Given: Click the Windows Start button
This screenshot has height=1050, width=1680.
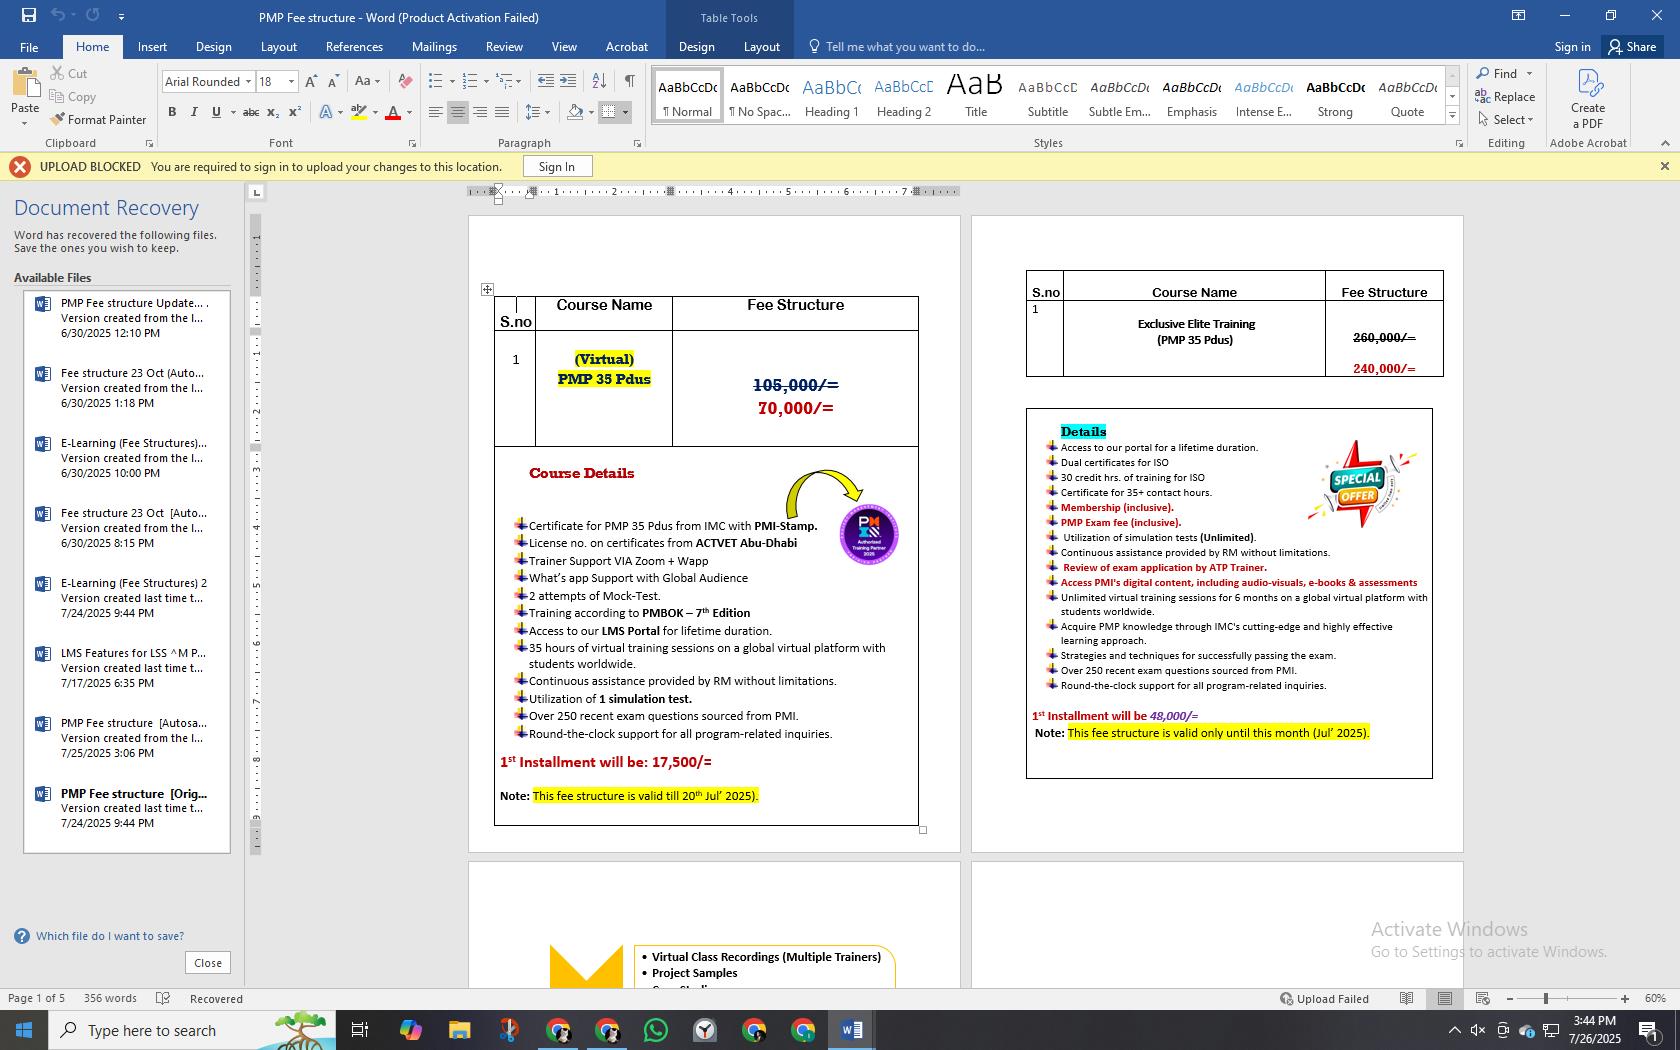Looking at the screenshot, I should (24, 1030).
